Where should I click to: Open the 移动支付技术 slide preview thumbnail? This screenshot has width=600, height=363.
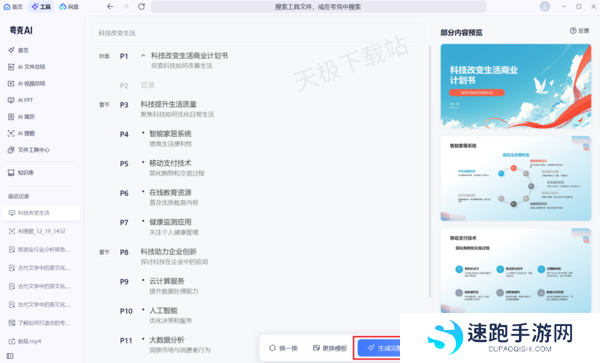(x=515, y=270)
